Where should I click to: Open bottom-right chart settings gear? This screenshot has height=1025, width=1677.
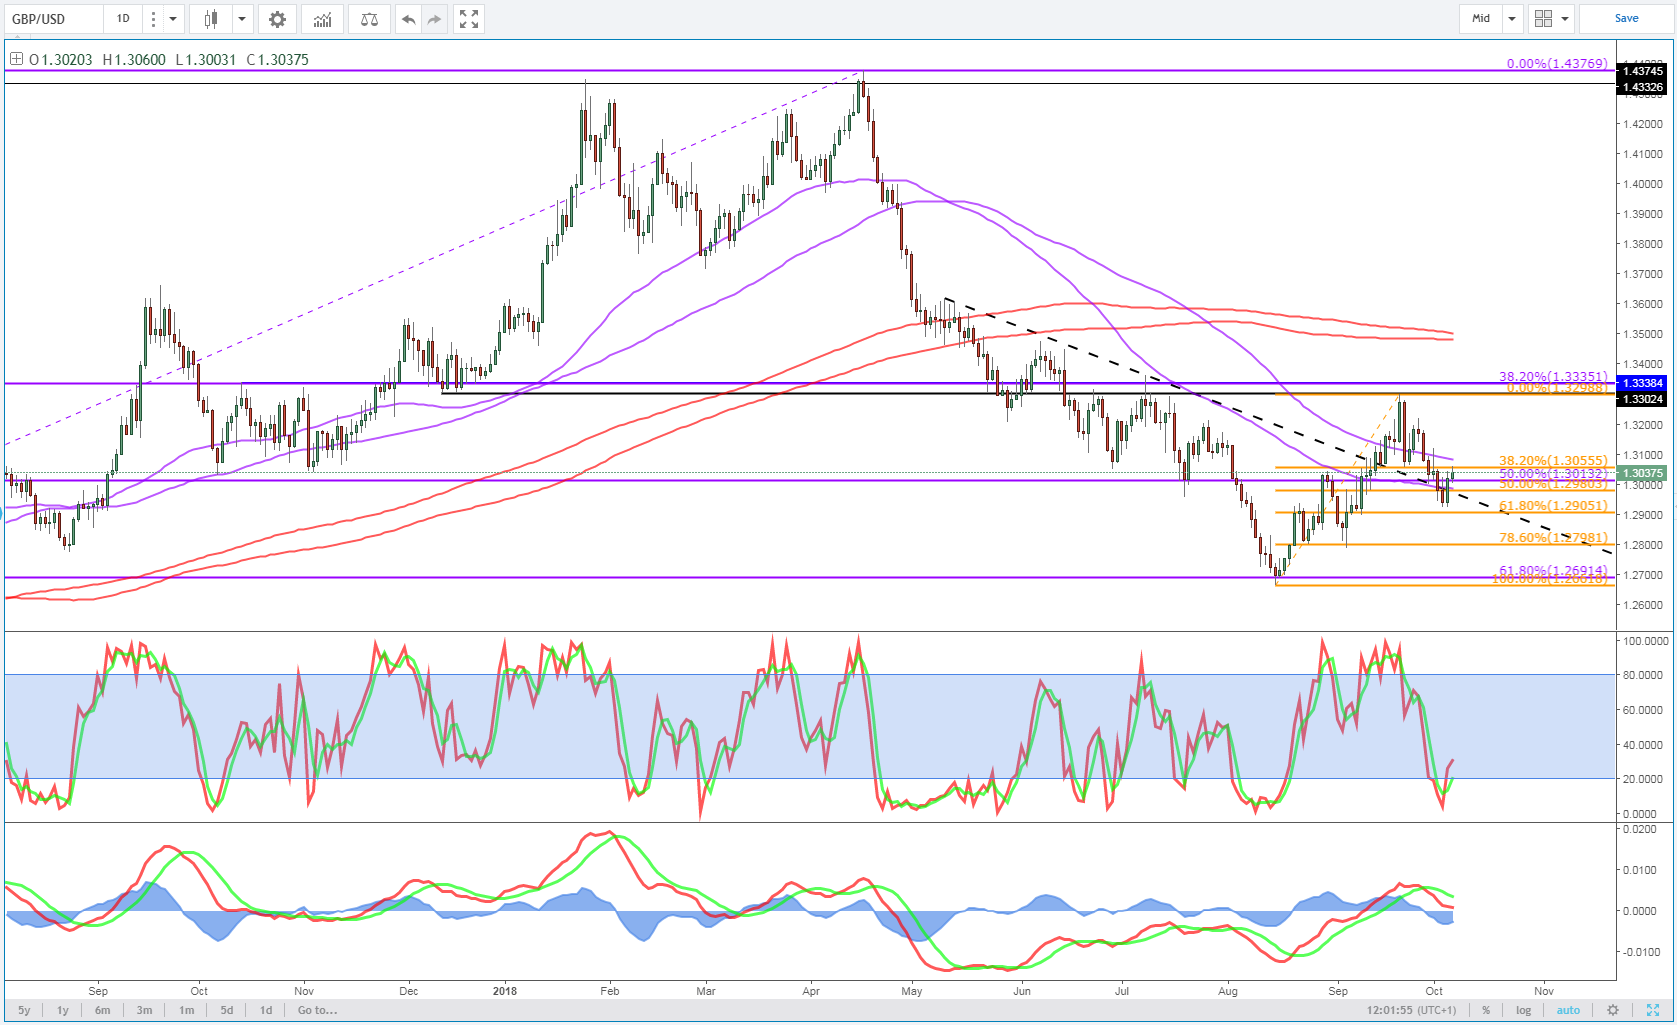pos(1612,1010)
